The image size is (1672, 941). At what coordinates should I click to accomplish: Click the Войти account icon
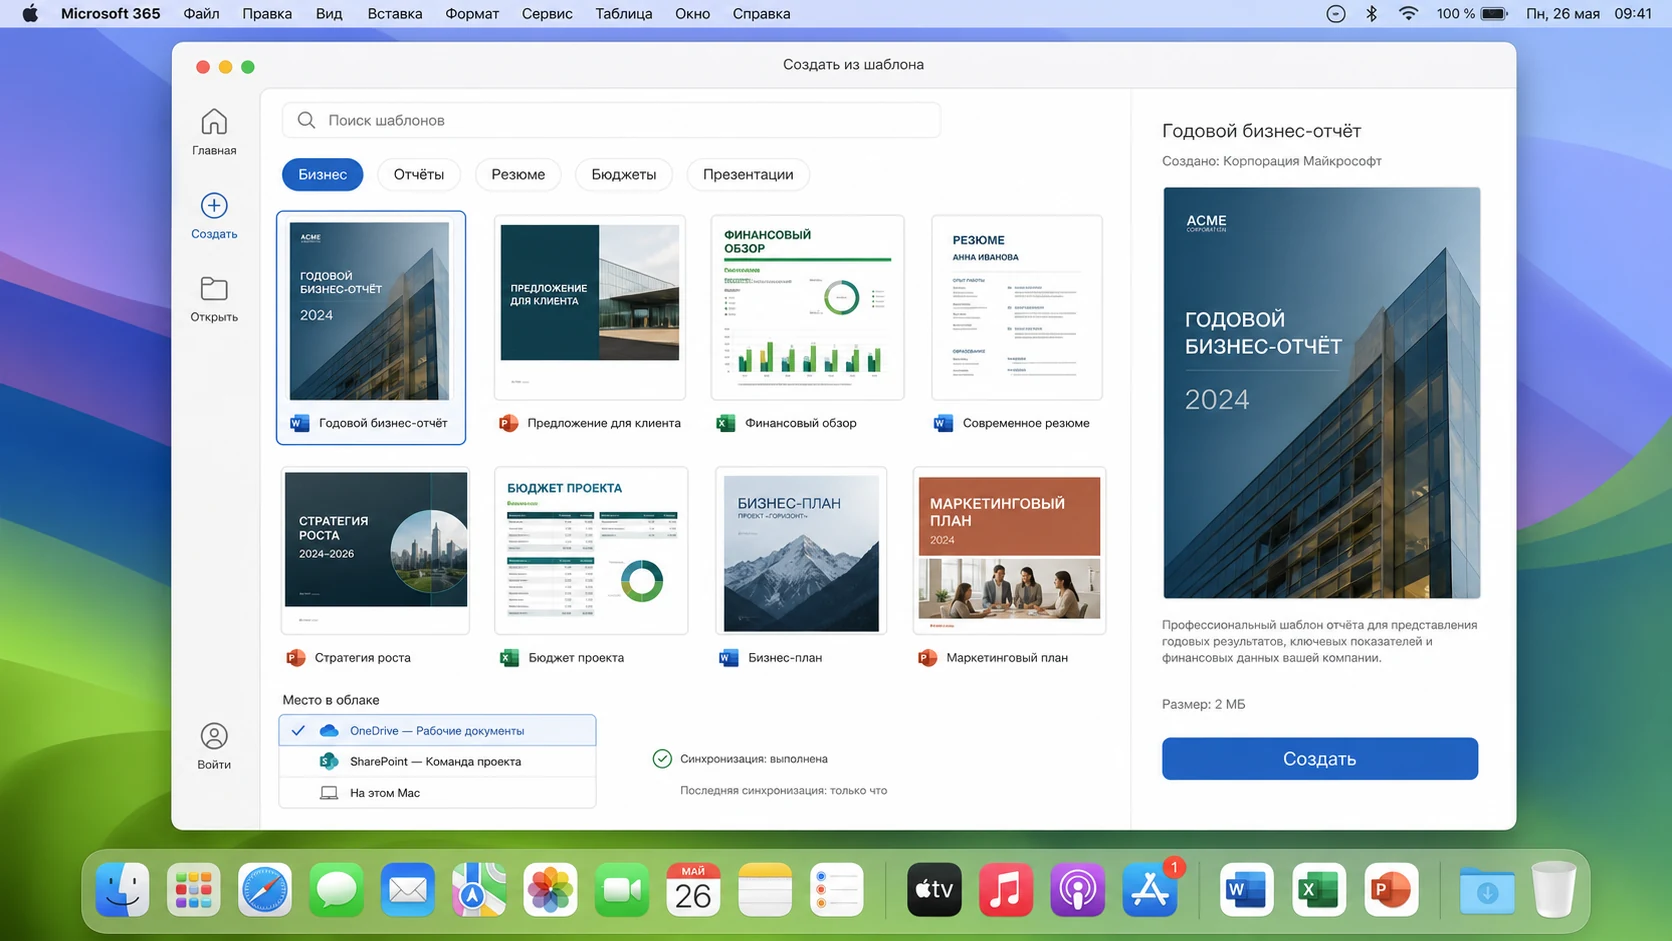214,737
